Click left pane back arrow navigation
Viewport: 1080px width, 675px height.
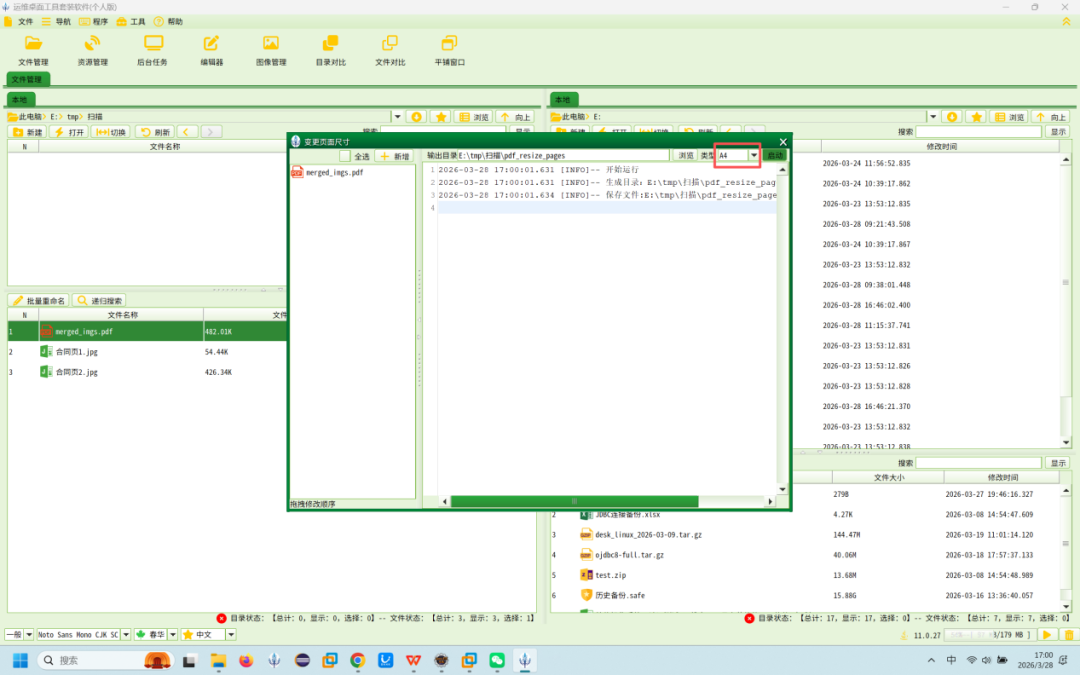[187, 132]
